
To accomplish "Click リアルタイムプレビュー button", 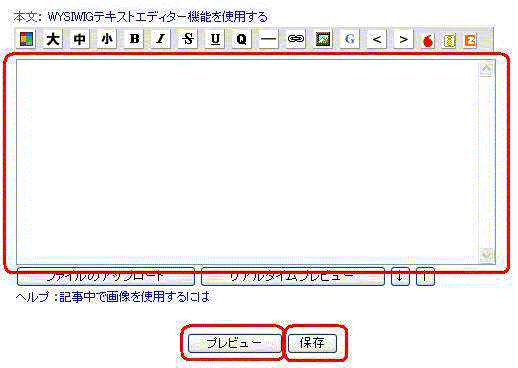I will coord(293,276).
